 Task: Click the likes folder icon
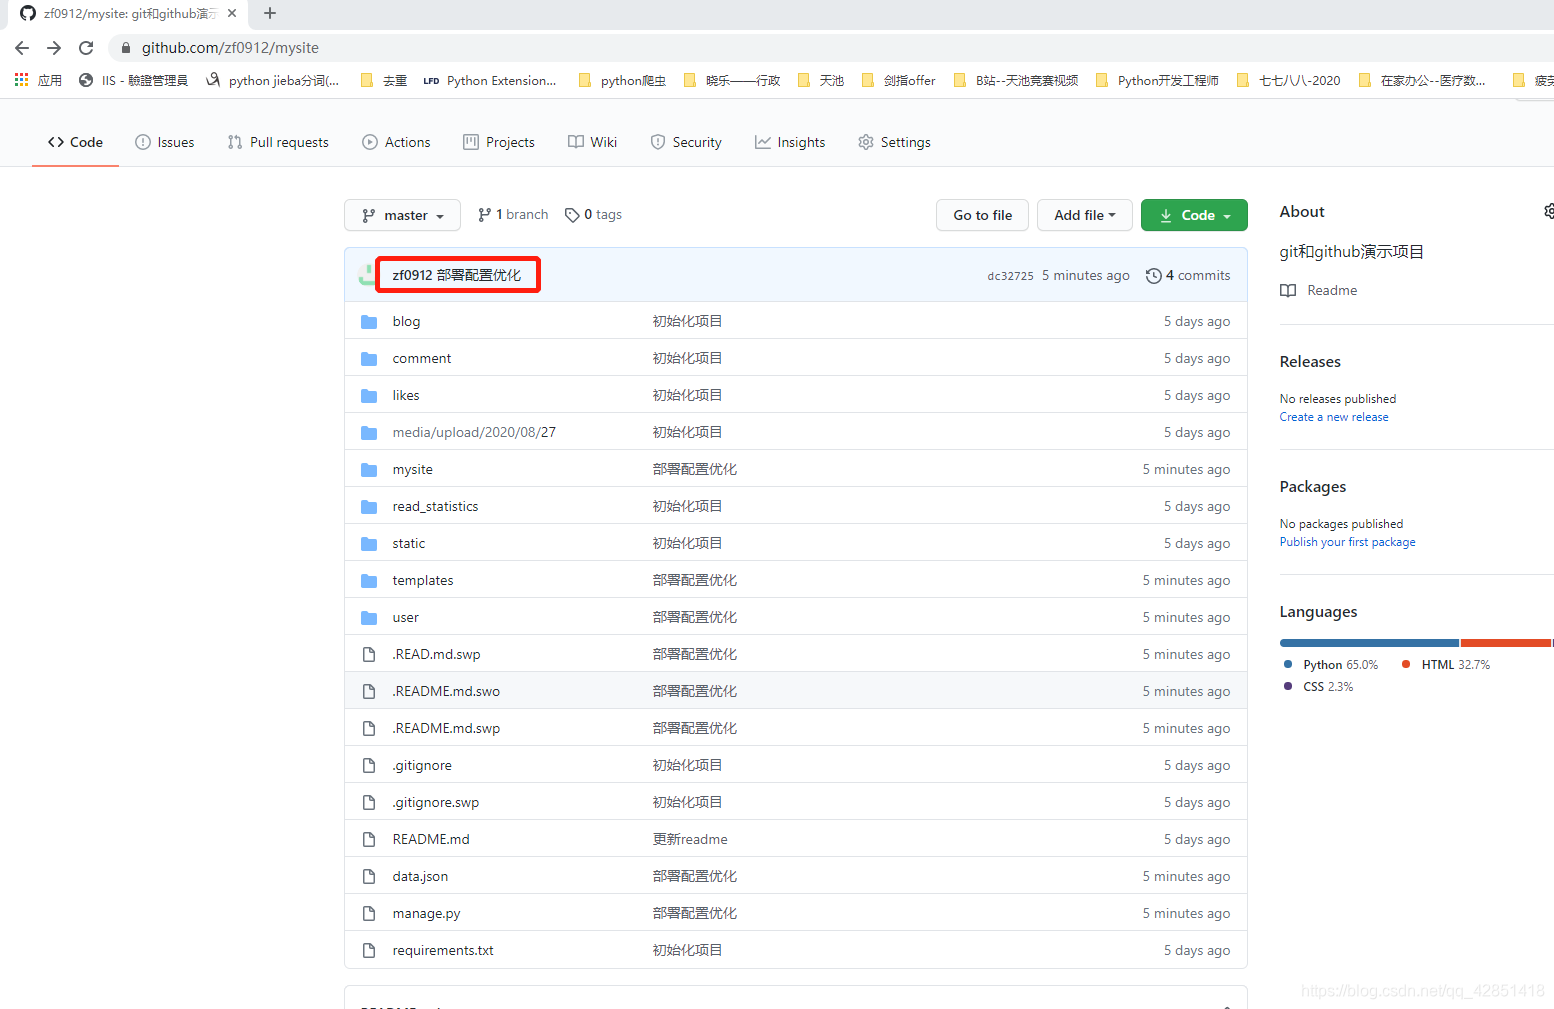[369, 395]
